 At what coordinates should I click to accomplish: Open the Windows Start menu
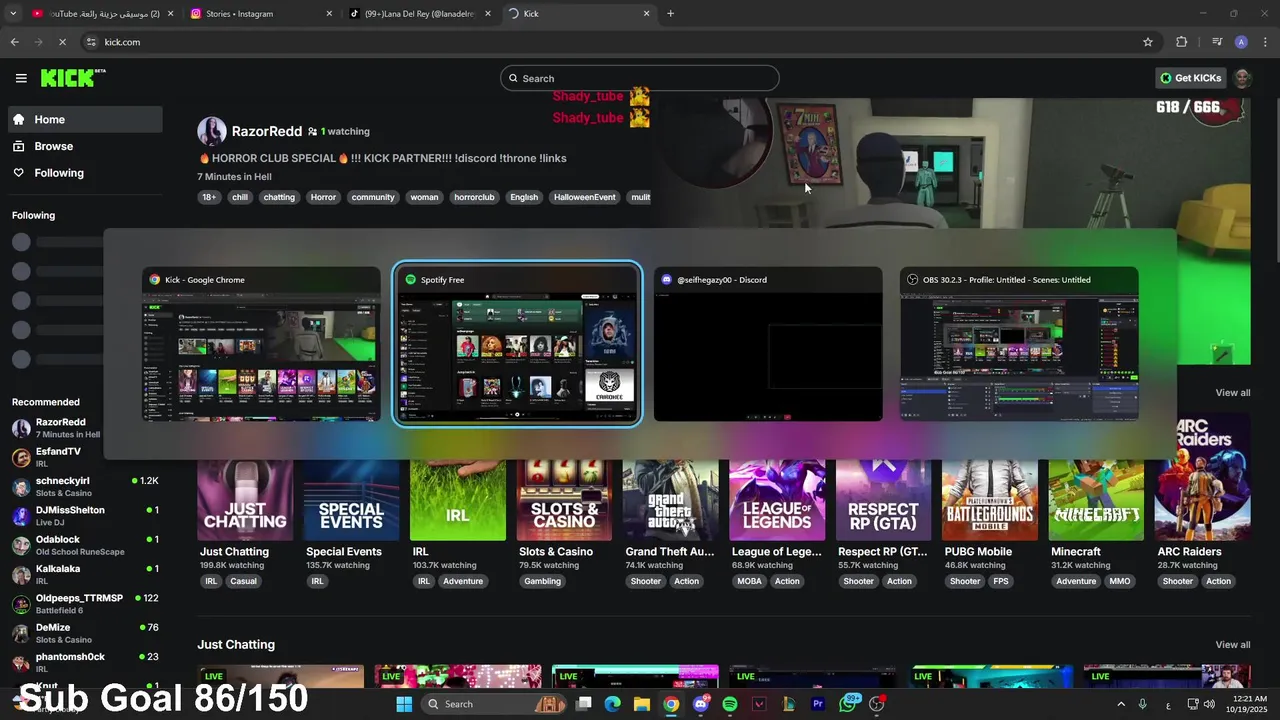pos(404,704)
